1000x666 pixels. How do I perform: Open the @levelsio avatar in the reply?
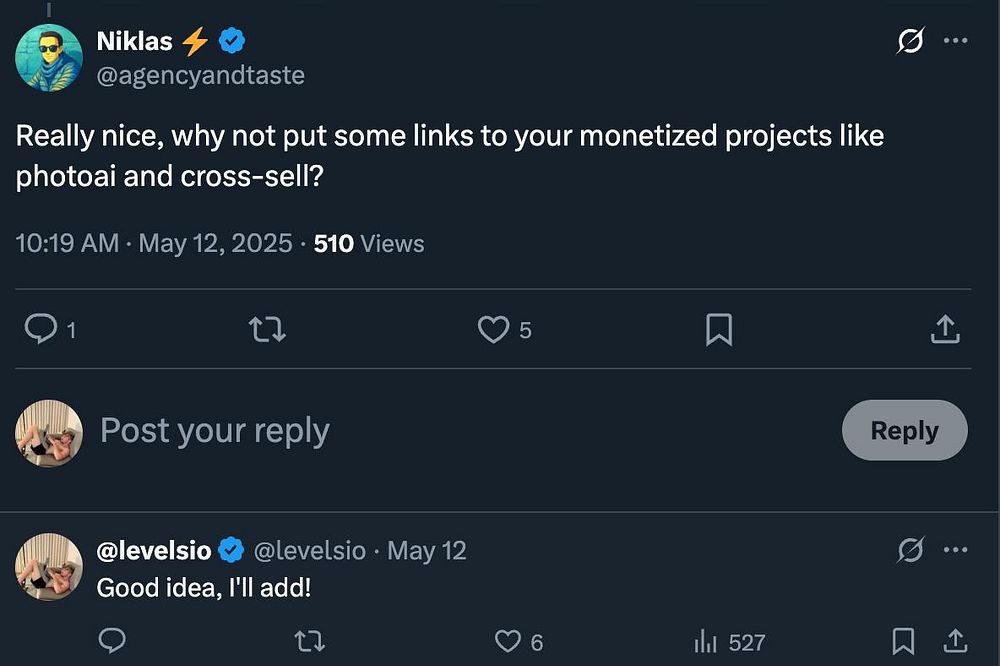(x=48, y=566)
